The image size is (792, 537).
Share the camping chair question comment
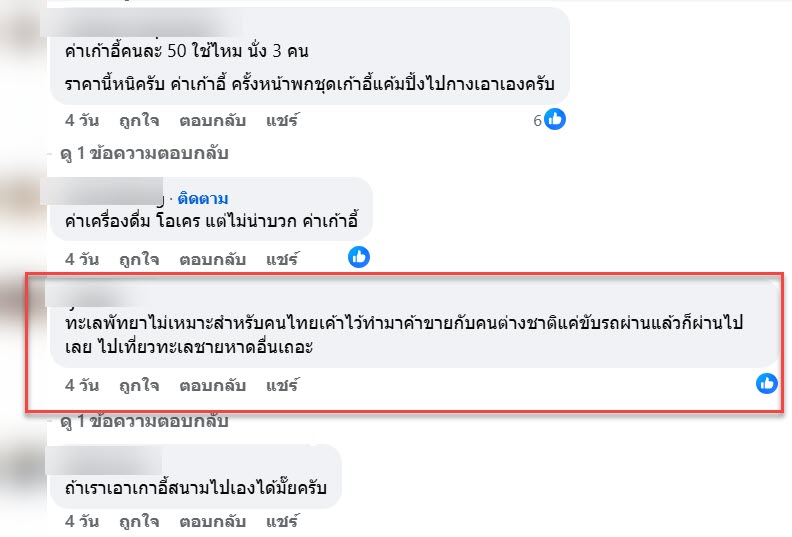click(x=282, y=521)
